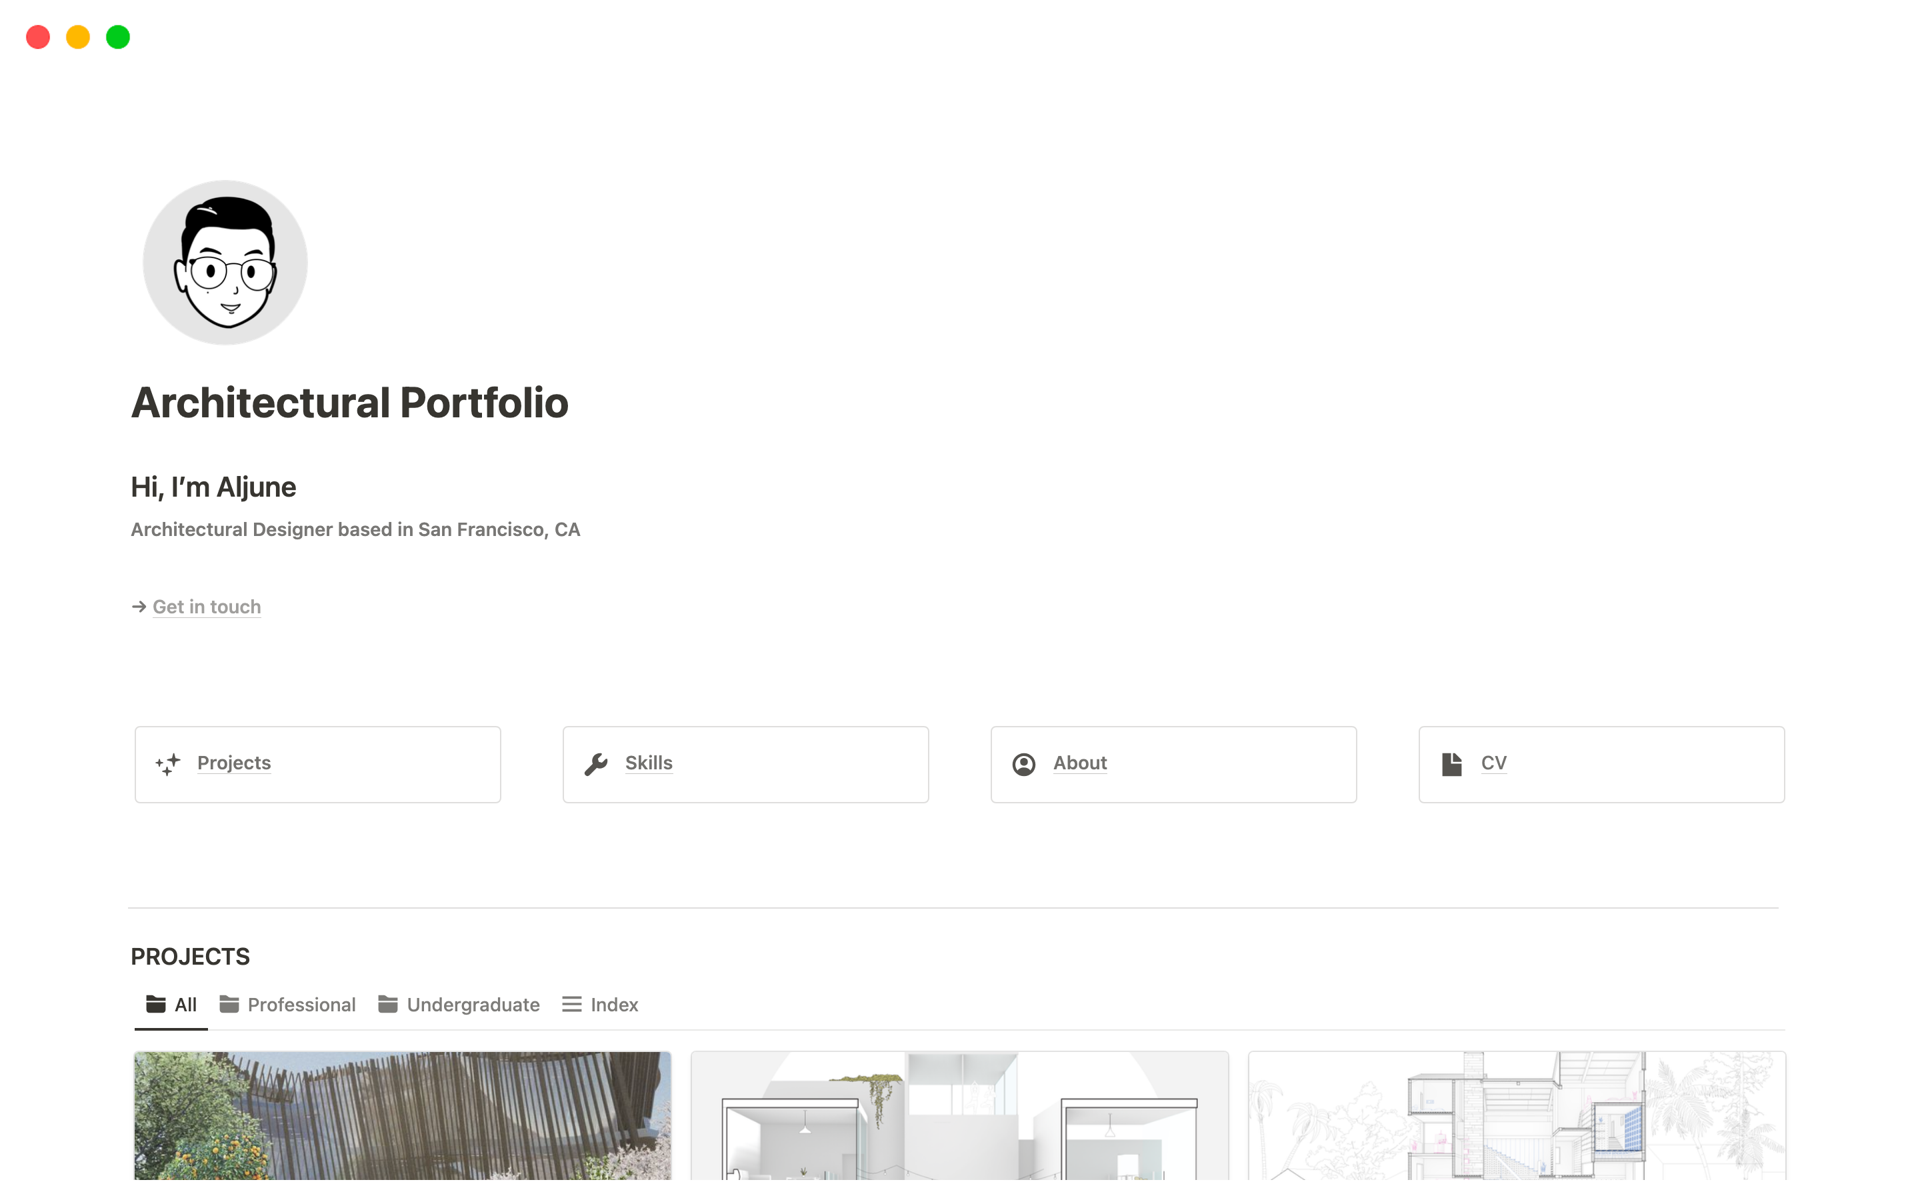Open the Skills page link

[x=649, y=763]
